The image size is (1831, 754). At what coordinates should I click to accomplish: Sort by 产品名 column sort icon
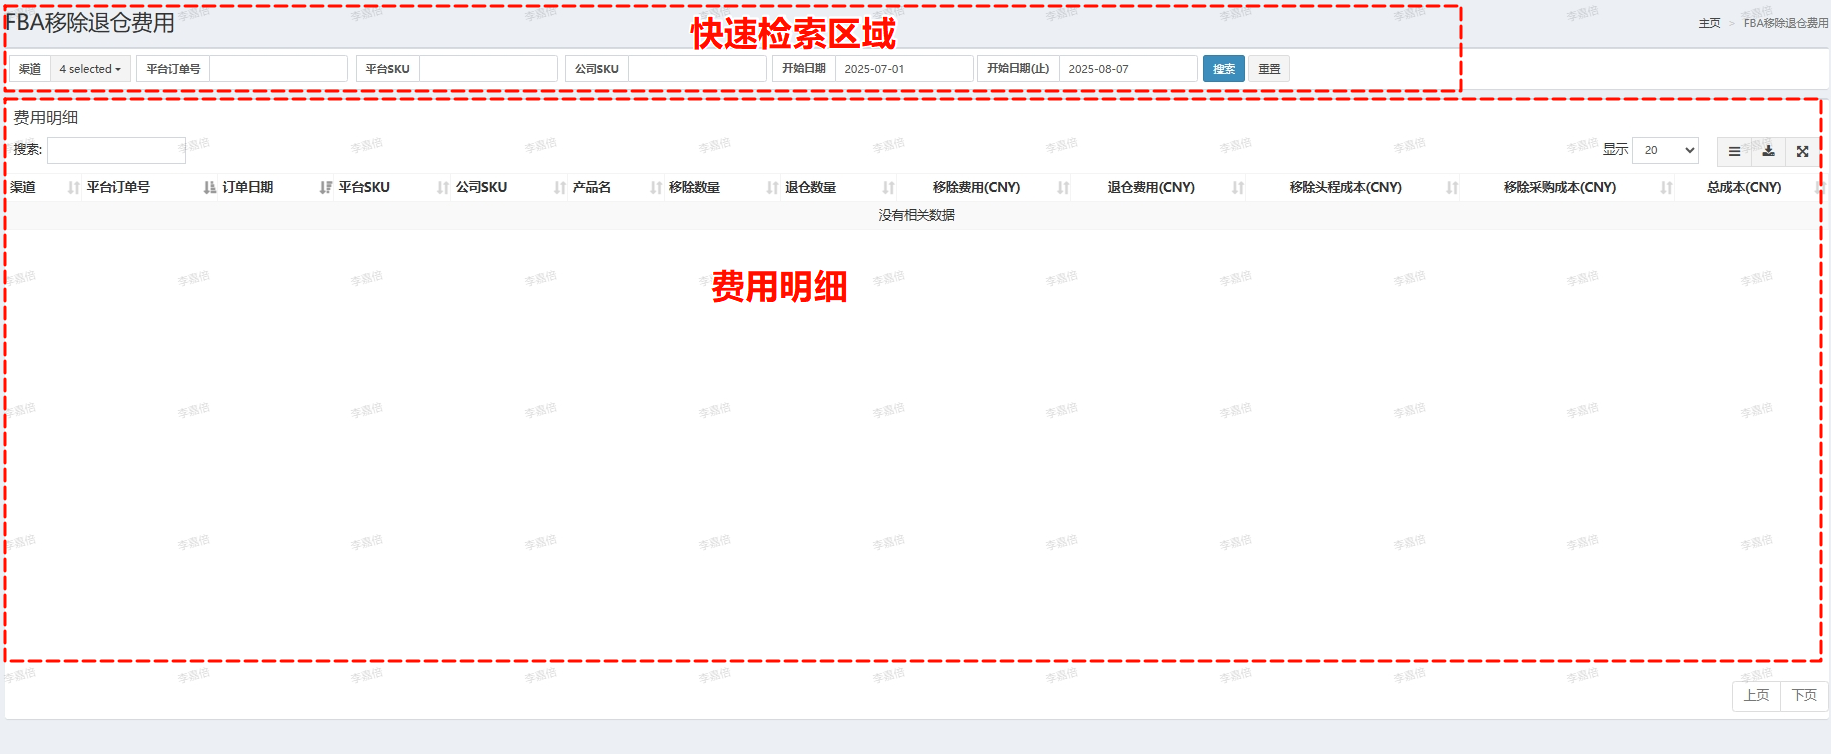[656, 188]
